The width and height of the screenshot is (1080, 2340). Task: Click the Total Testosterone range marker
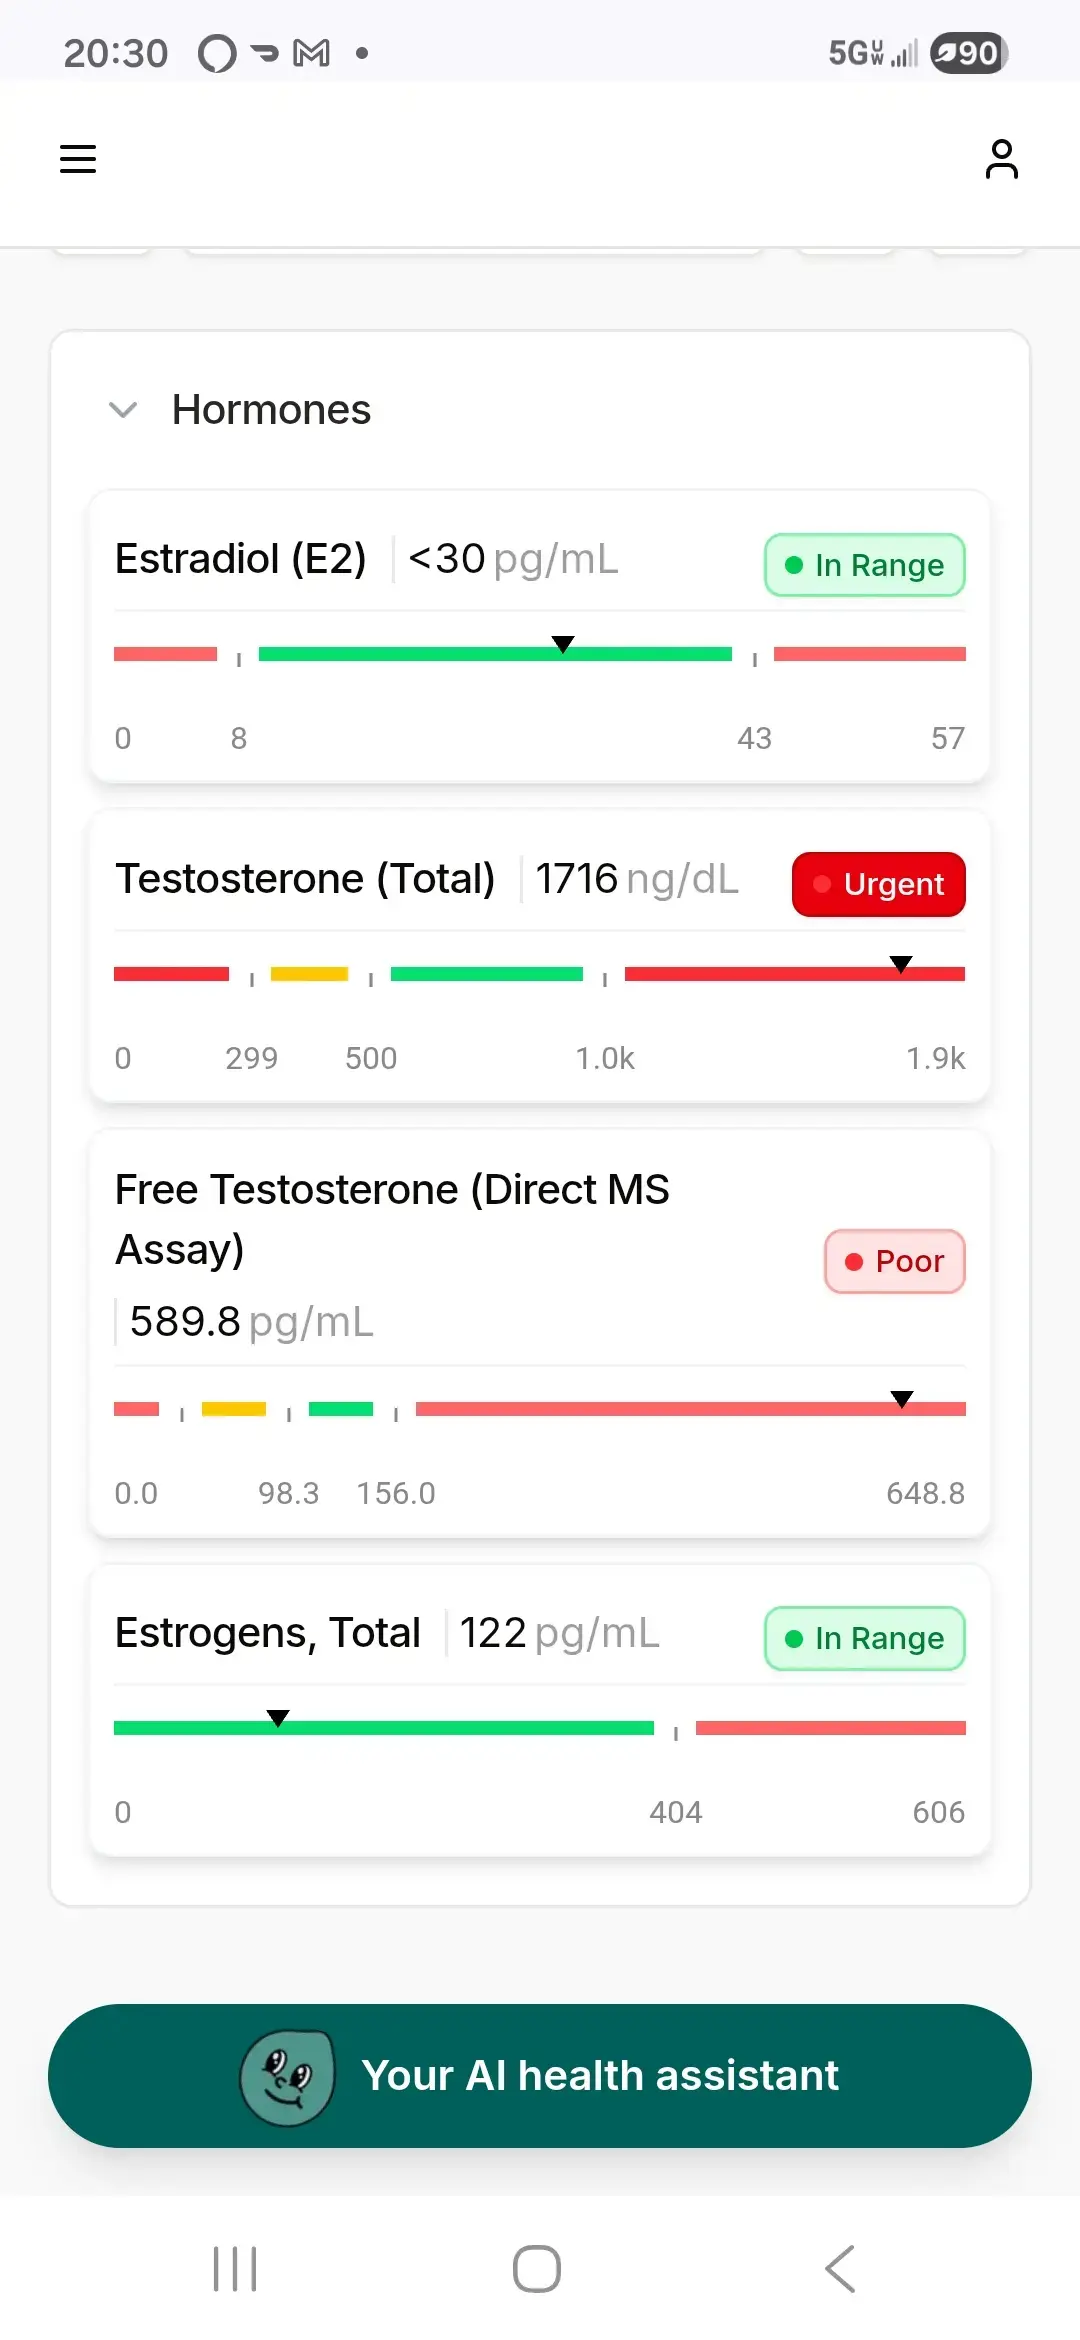[901, 964]
